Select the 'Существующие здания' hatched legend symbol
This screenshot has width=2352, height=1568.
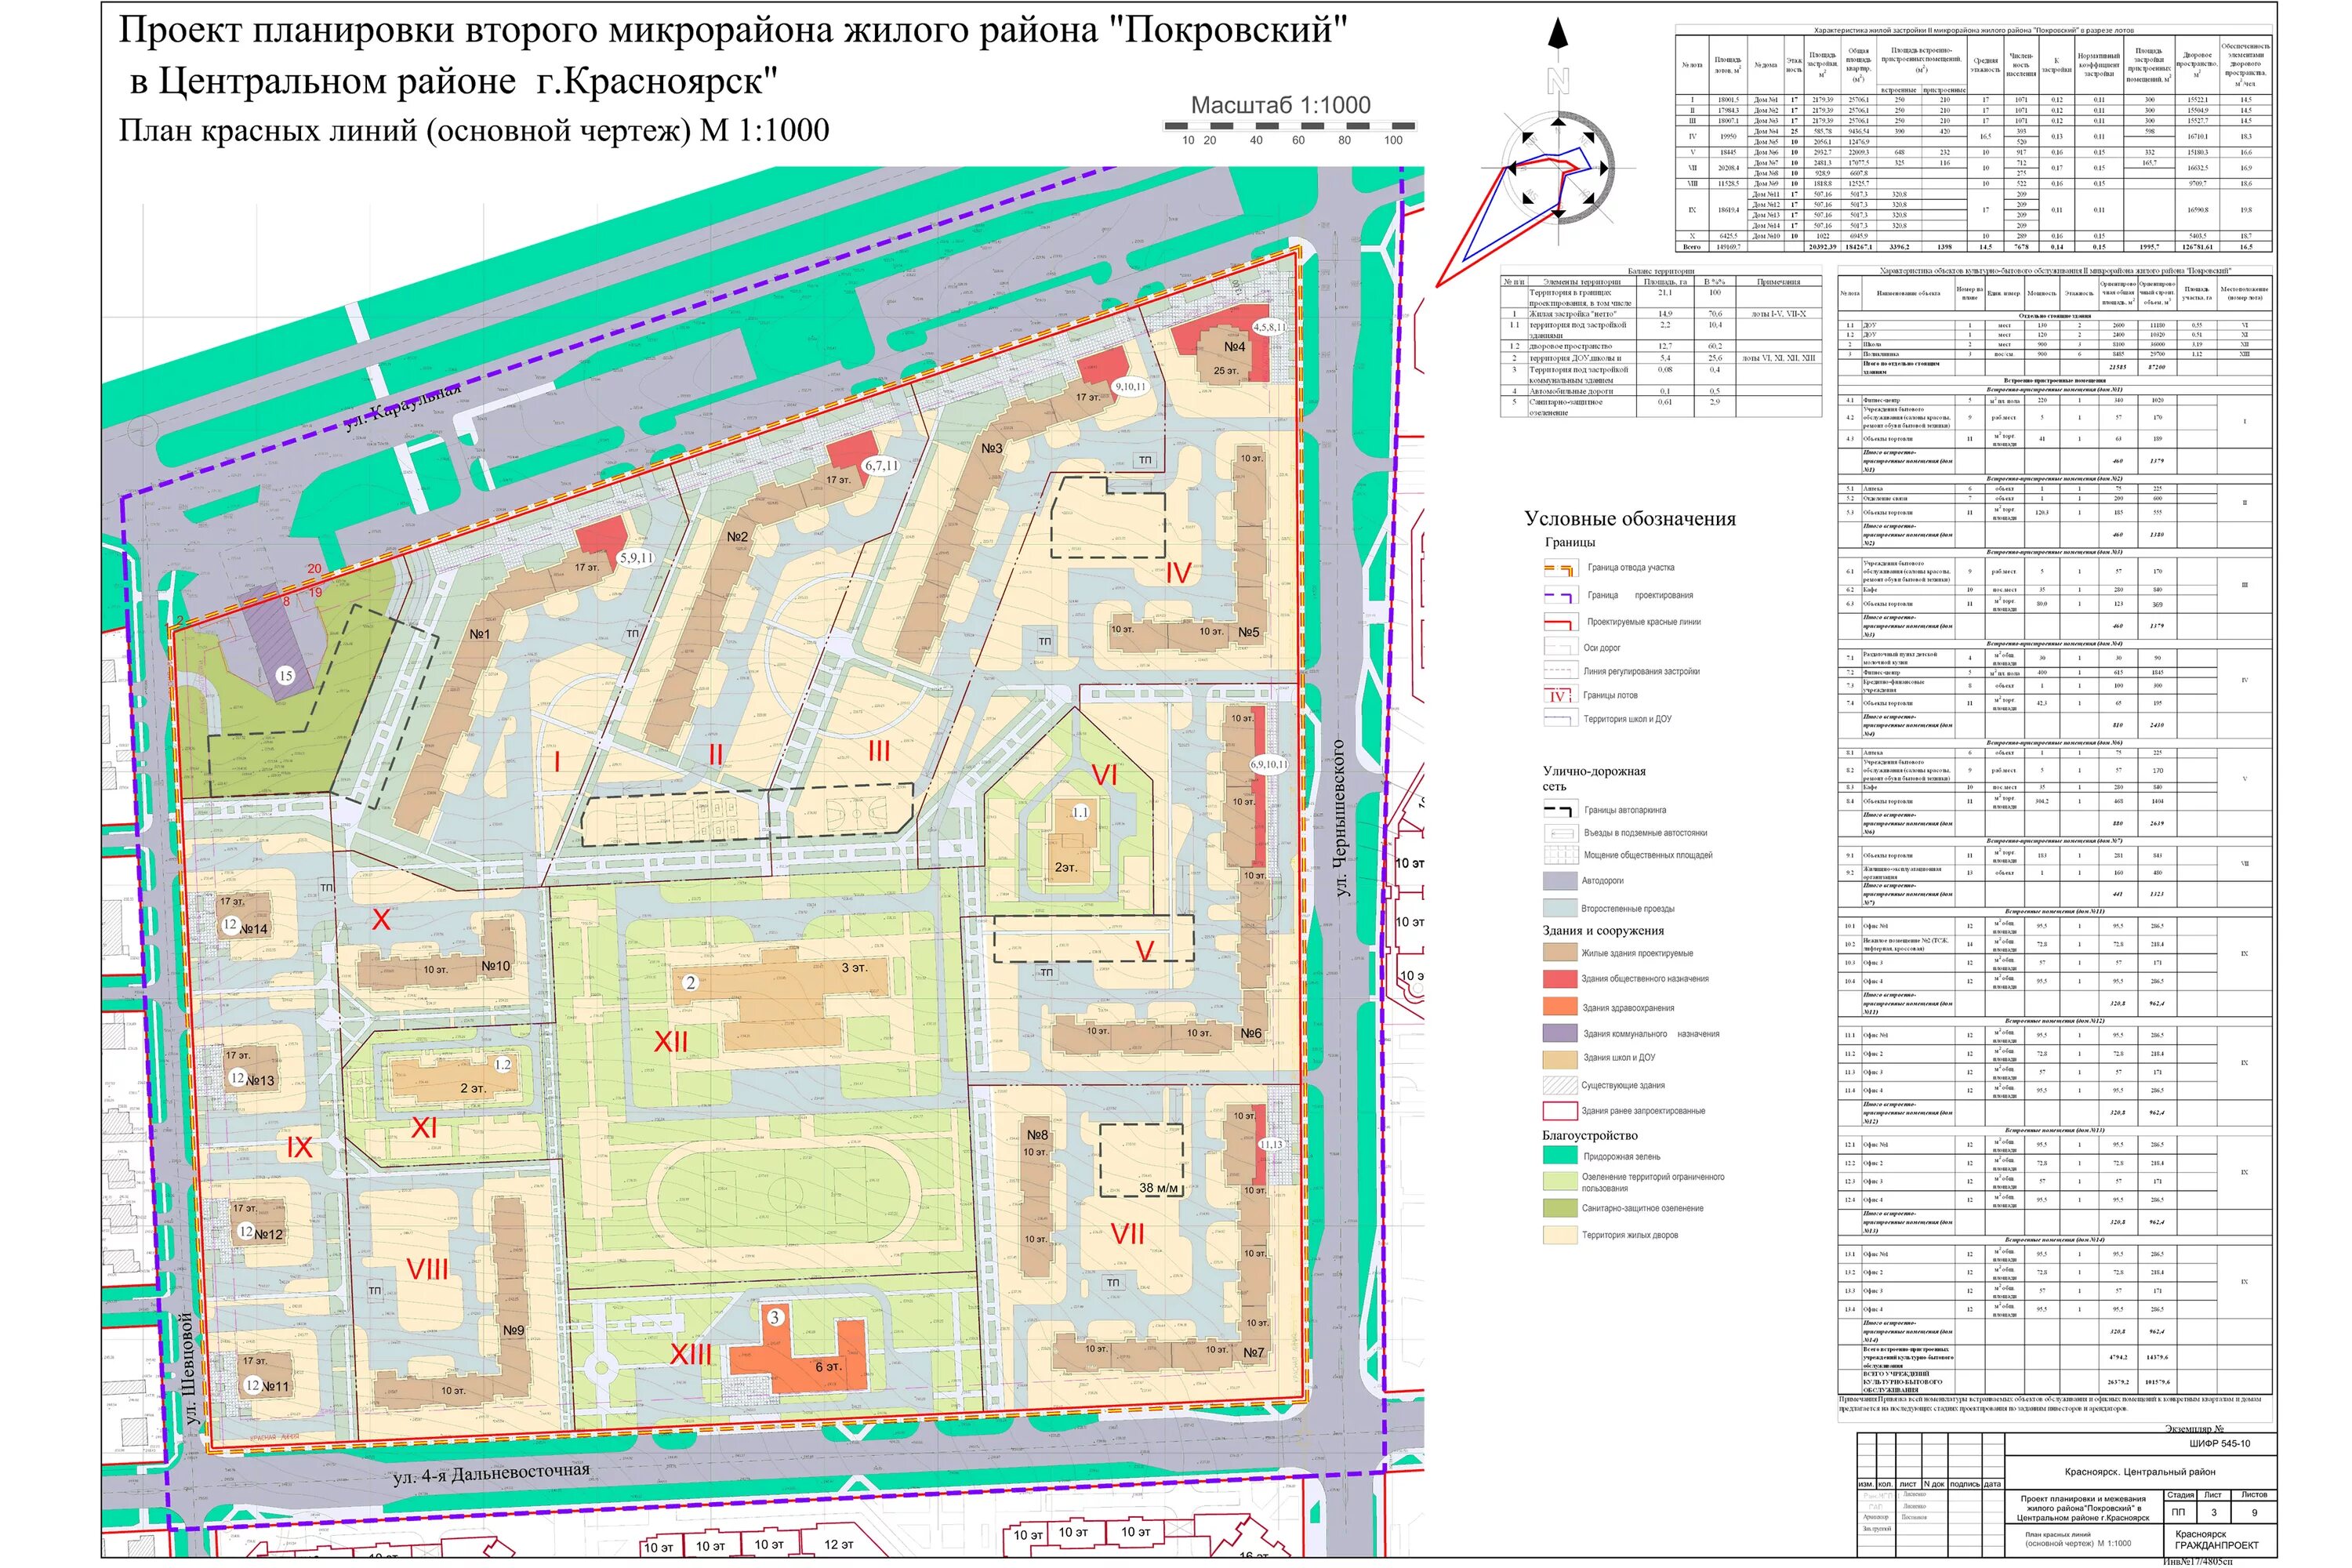click(1560, 1086)
